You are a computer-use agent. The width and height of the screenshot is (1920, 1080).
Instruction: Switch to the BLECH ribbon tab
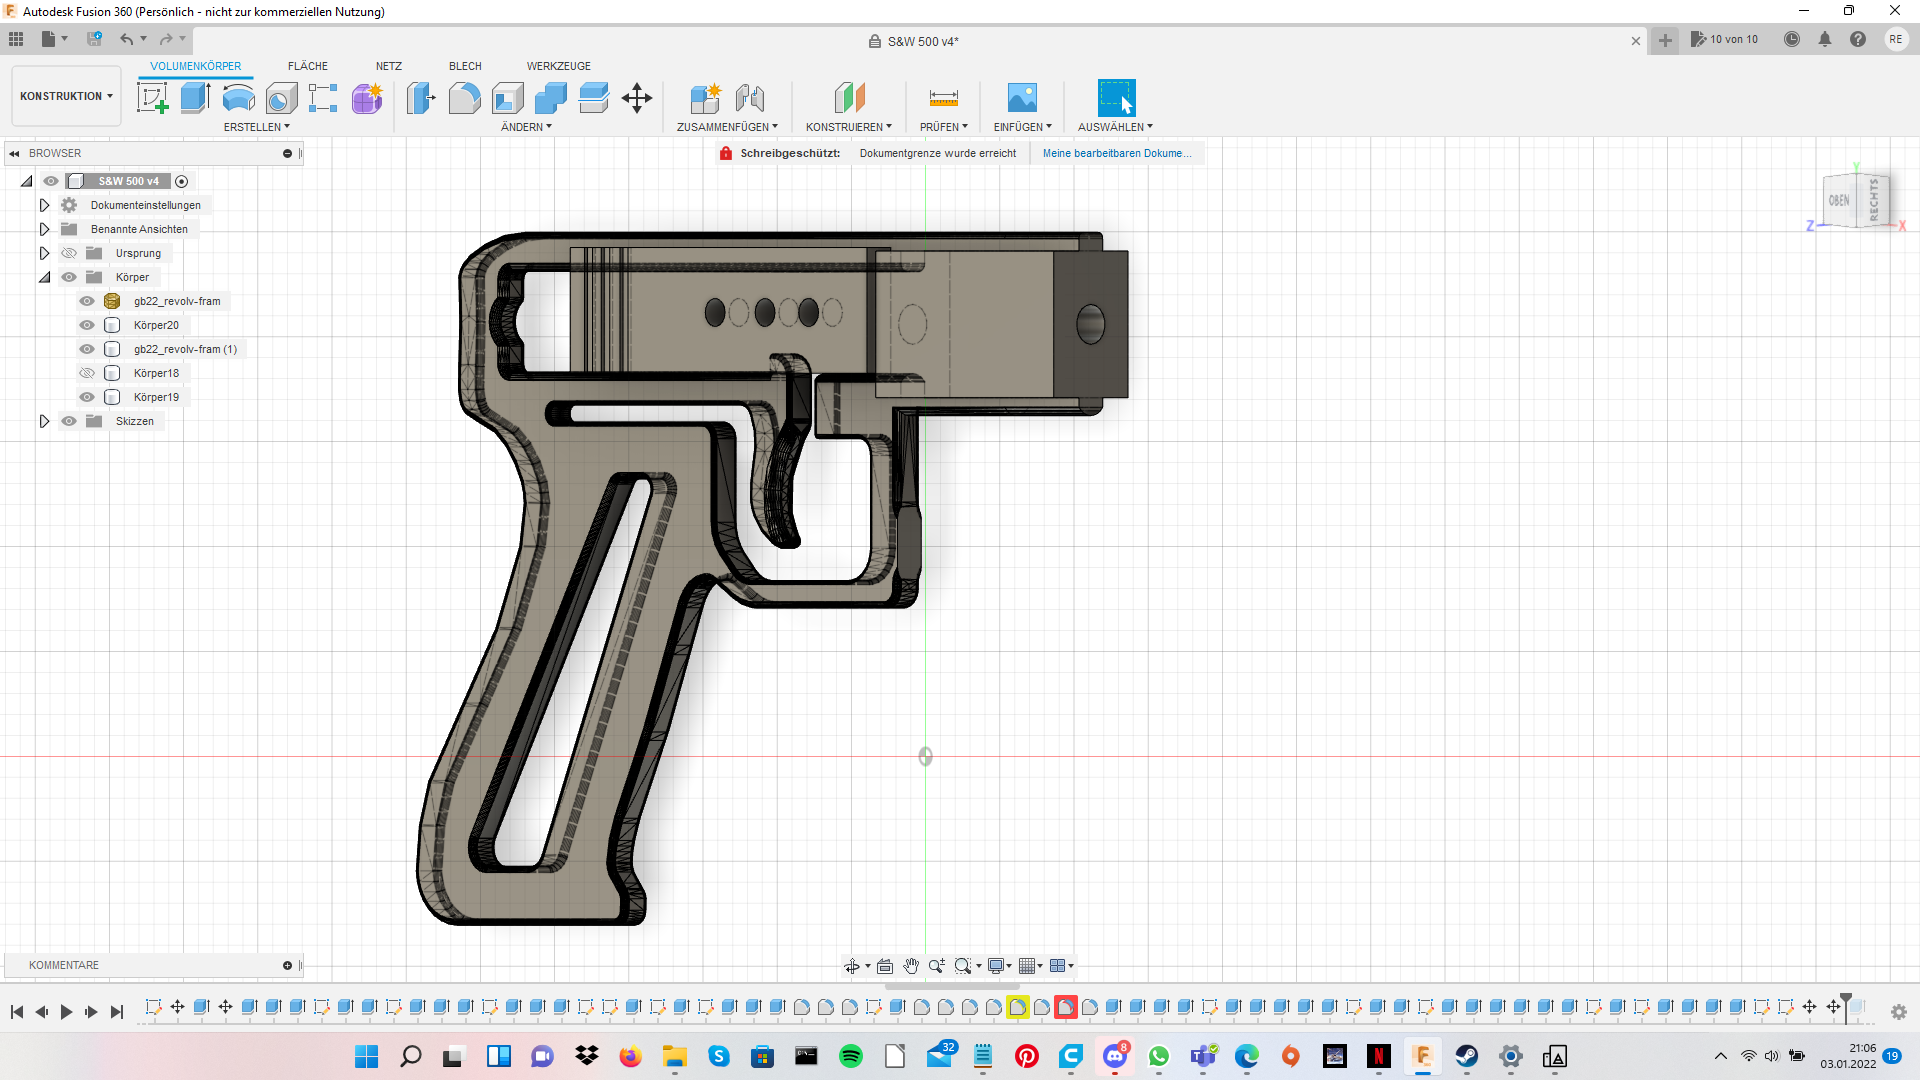(x=464, y=66)
